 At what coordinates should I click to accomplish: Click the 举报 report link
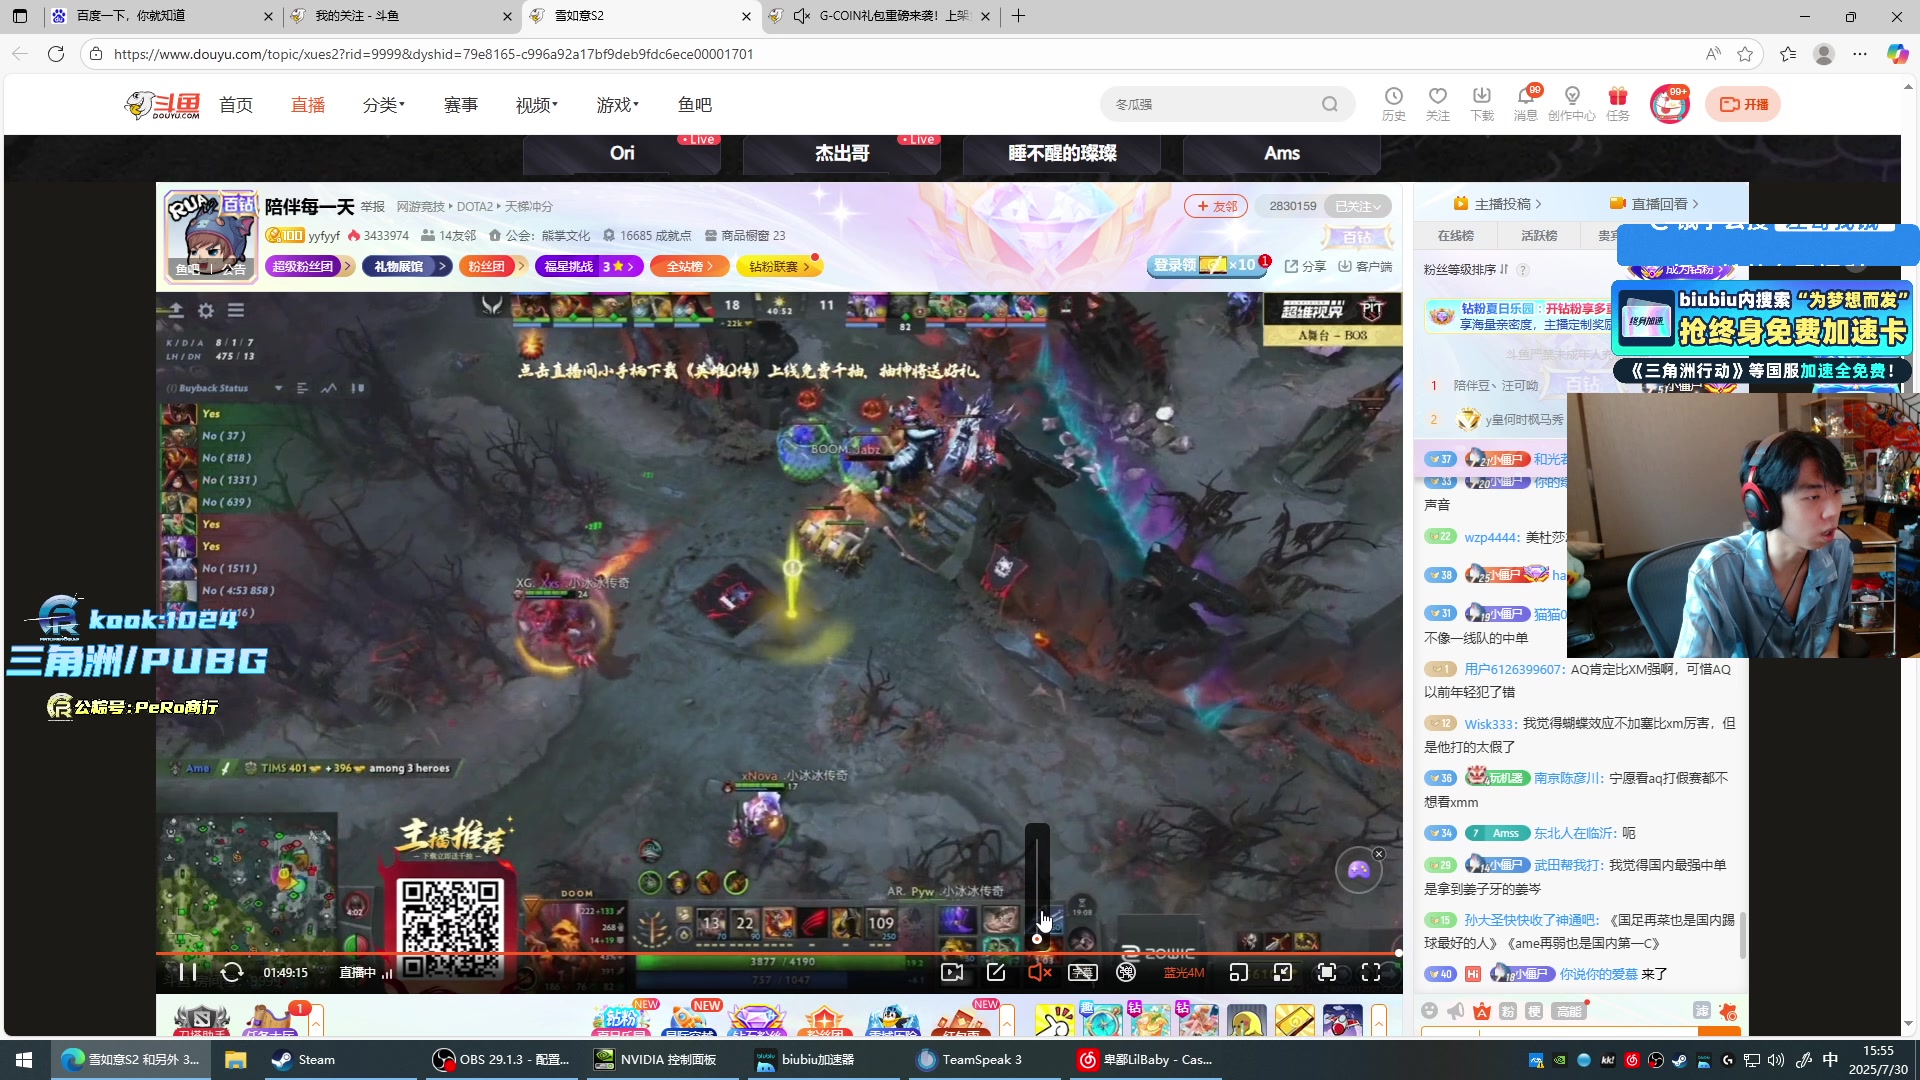(373, 207)
